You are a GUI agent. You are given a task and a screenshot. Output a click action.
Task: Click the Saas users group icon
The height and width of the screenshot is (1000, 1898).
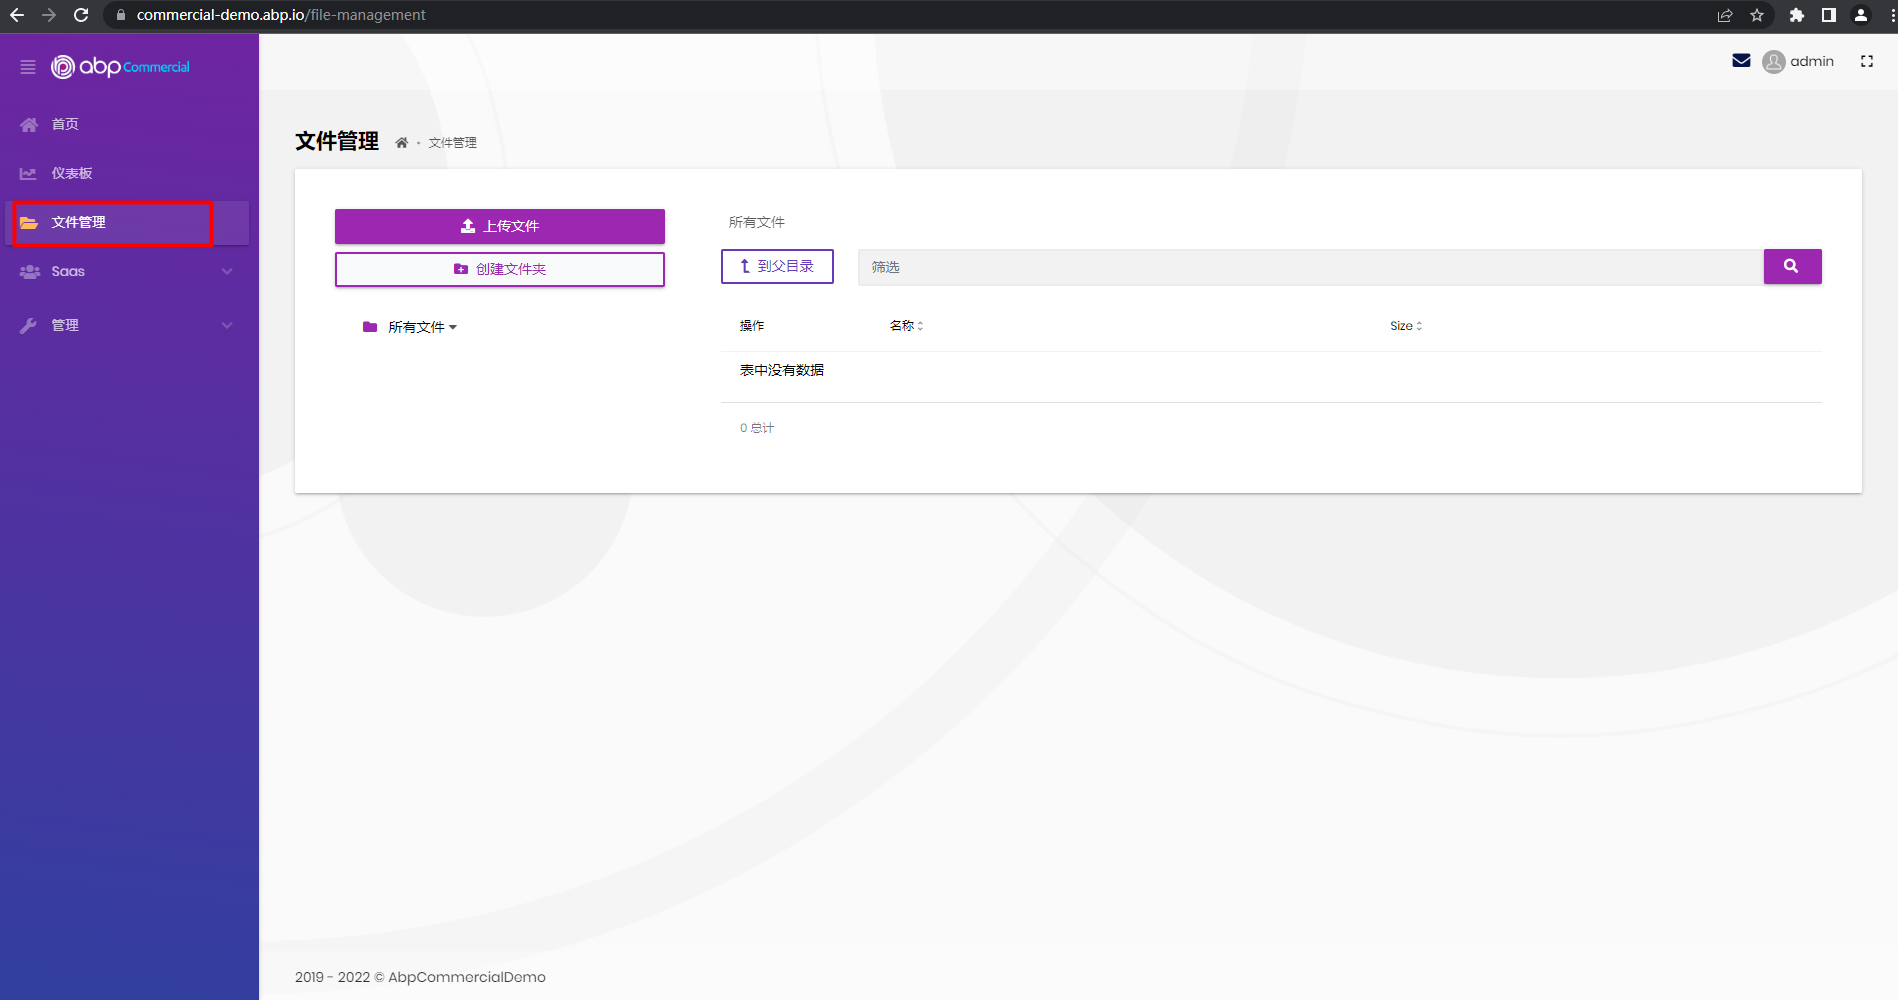pyautogui.click(x=29, y=271)
